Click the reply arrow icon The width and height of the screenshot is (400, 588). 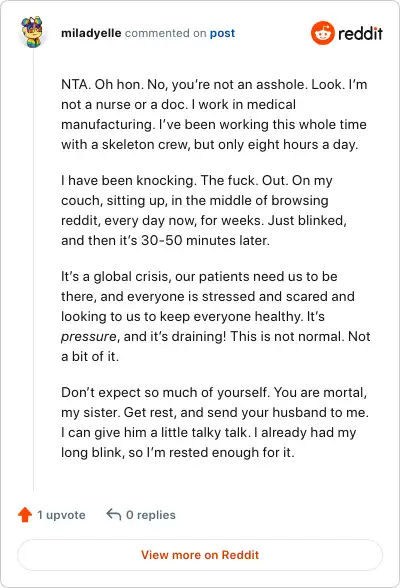(114, 514)
